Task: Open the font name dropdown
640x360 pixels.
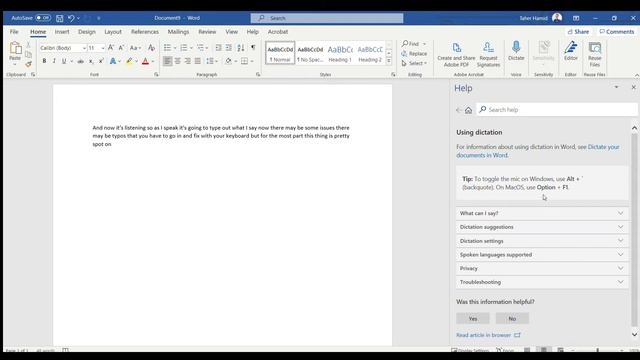Action: [84, 48]
